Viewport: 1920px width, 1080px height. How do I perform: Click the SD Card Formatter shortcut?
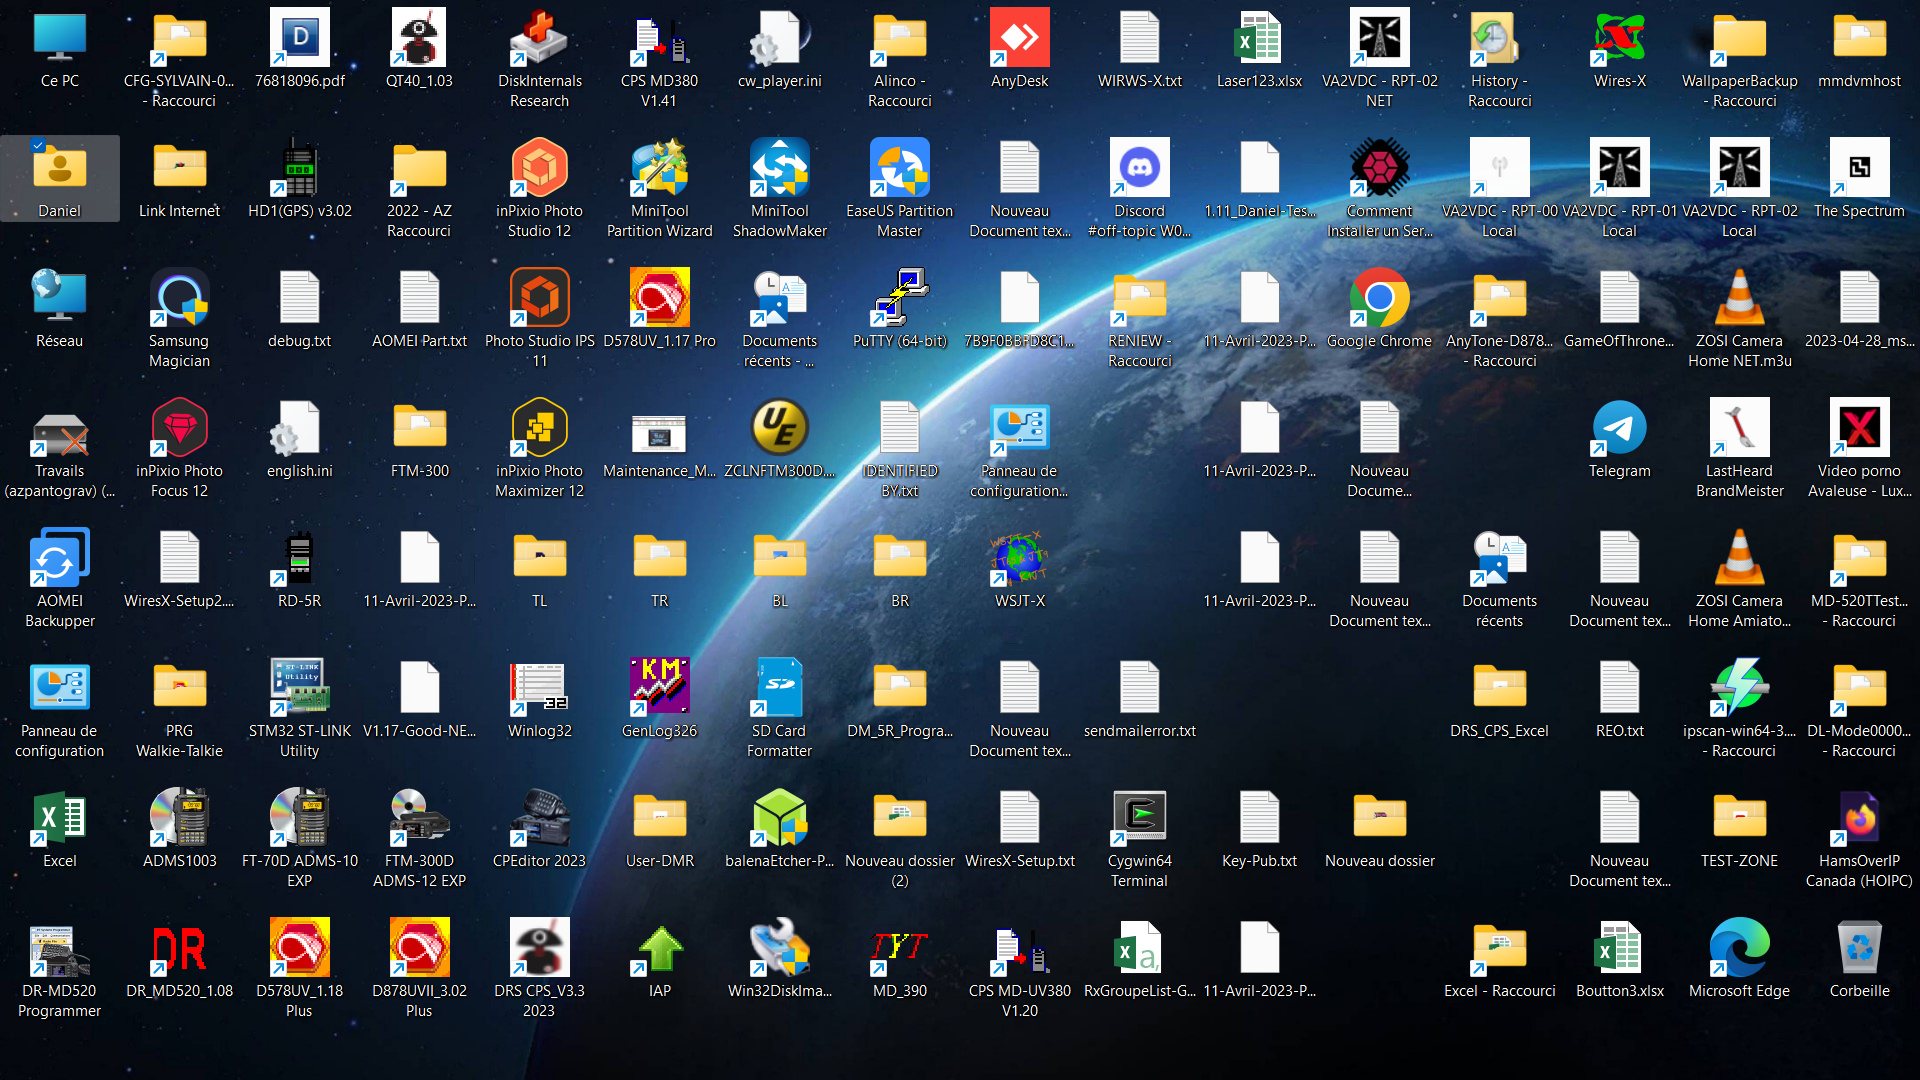click(x=779, y=688)
